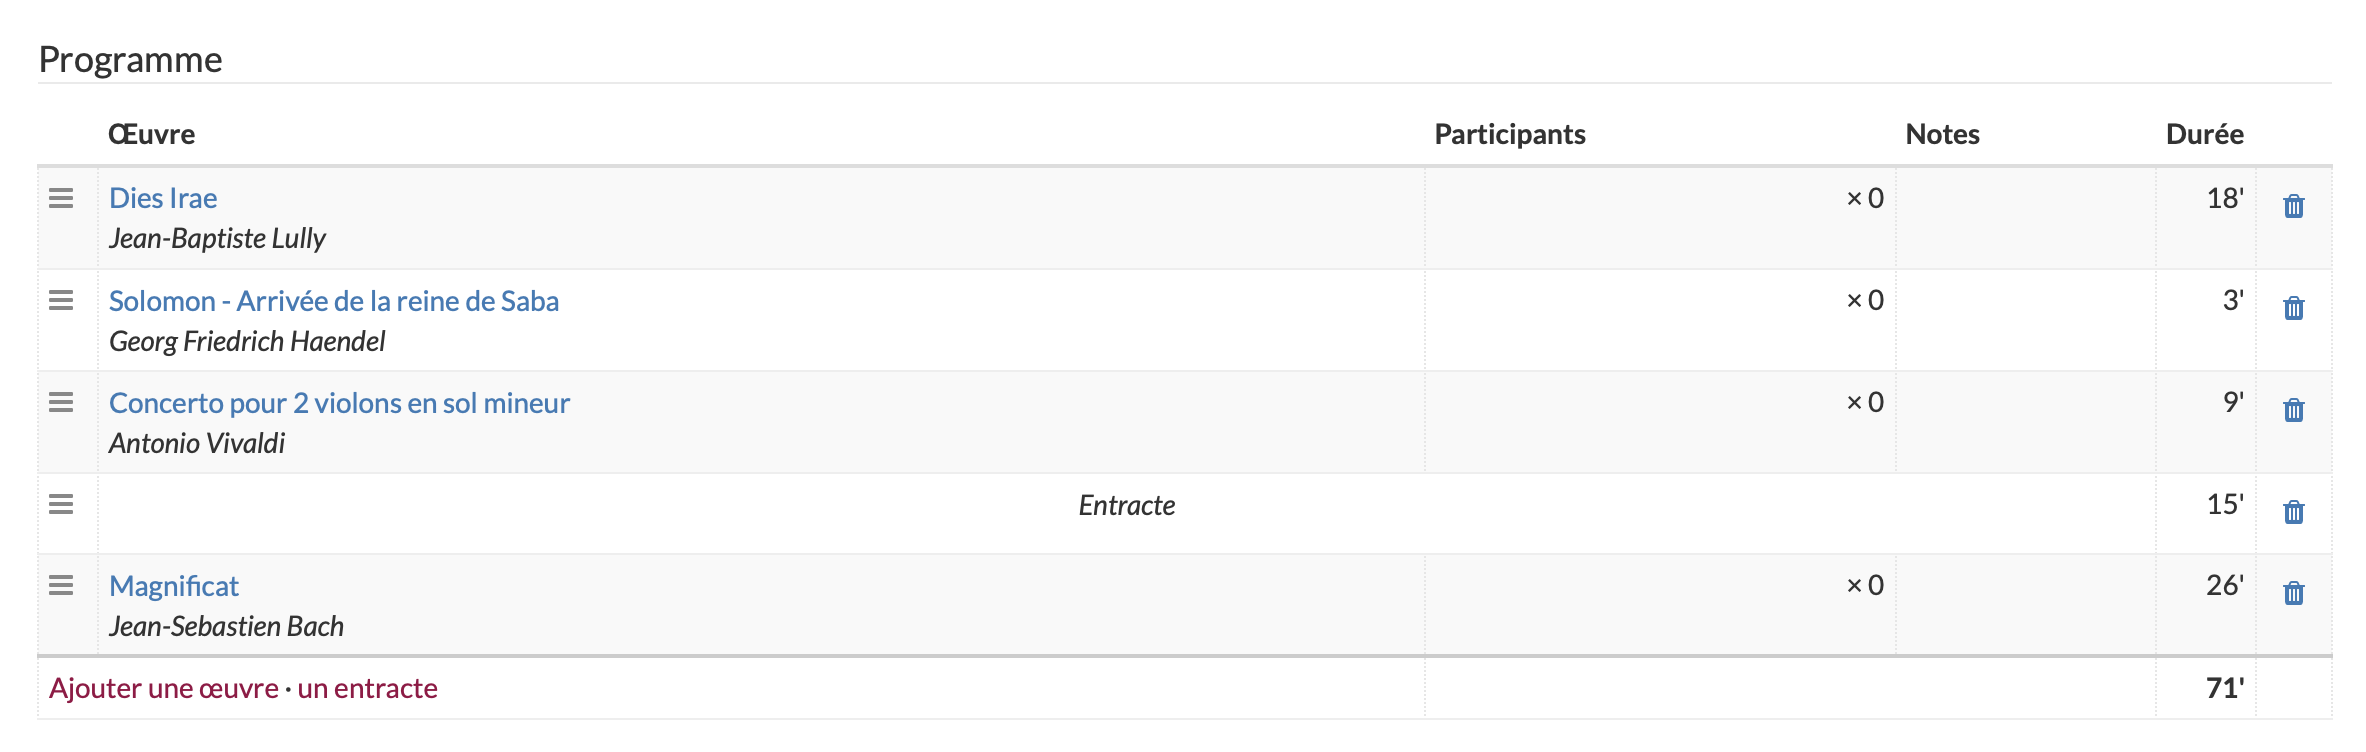Click reorder handle of Vivaldi concerto
Viewport: 2366px width, 752px height.
click(61, 402)
